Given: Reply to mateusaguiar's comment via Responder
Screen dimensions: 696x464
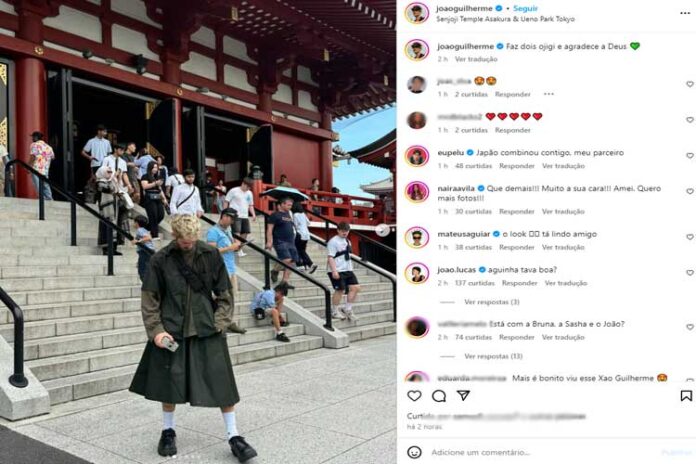Looking at the screenshot, I should coord(517,247).
